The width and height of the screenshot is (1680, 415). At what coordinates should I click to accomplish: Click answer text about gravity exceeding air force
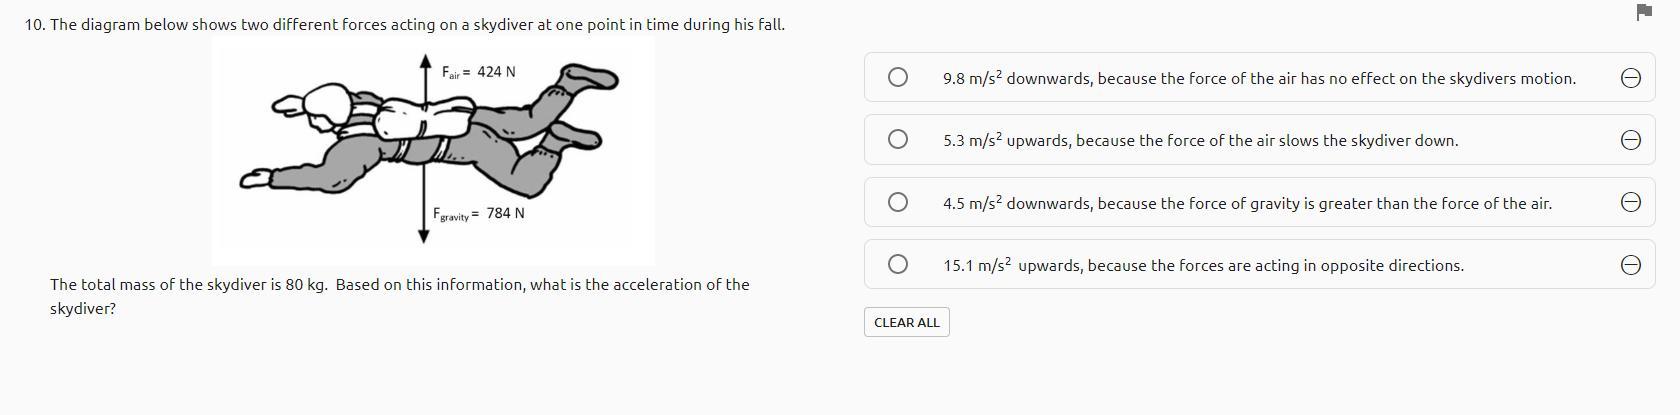click(x=1247, y=204)
